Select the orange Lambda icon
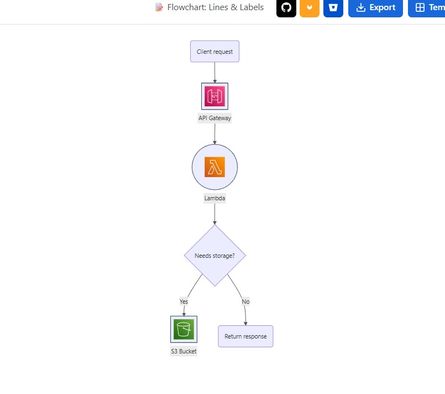The image size is (445, 394). pos(215,167)
